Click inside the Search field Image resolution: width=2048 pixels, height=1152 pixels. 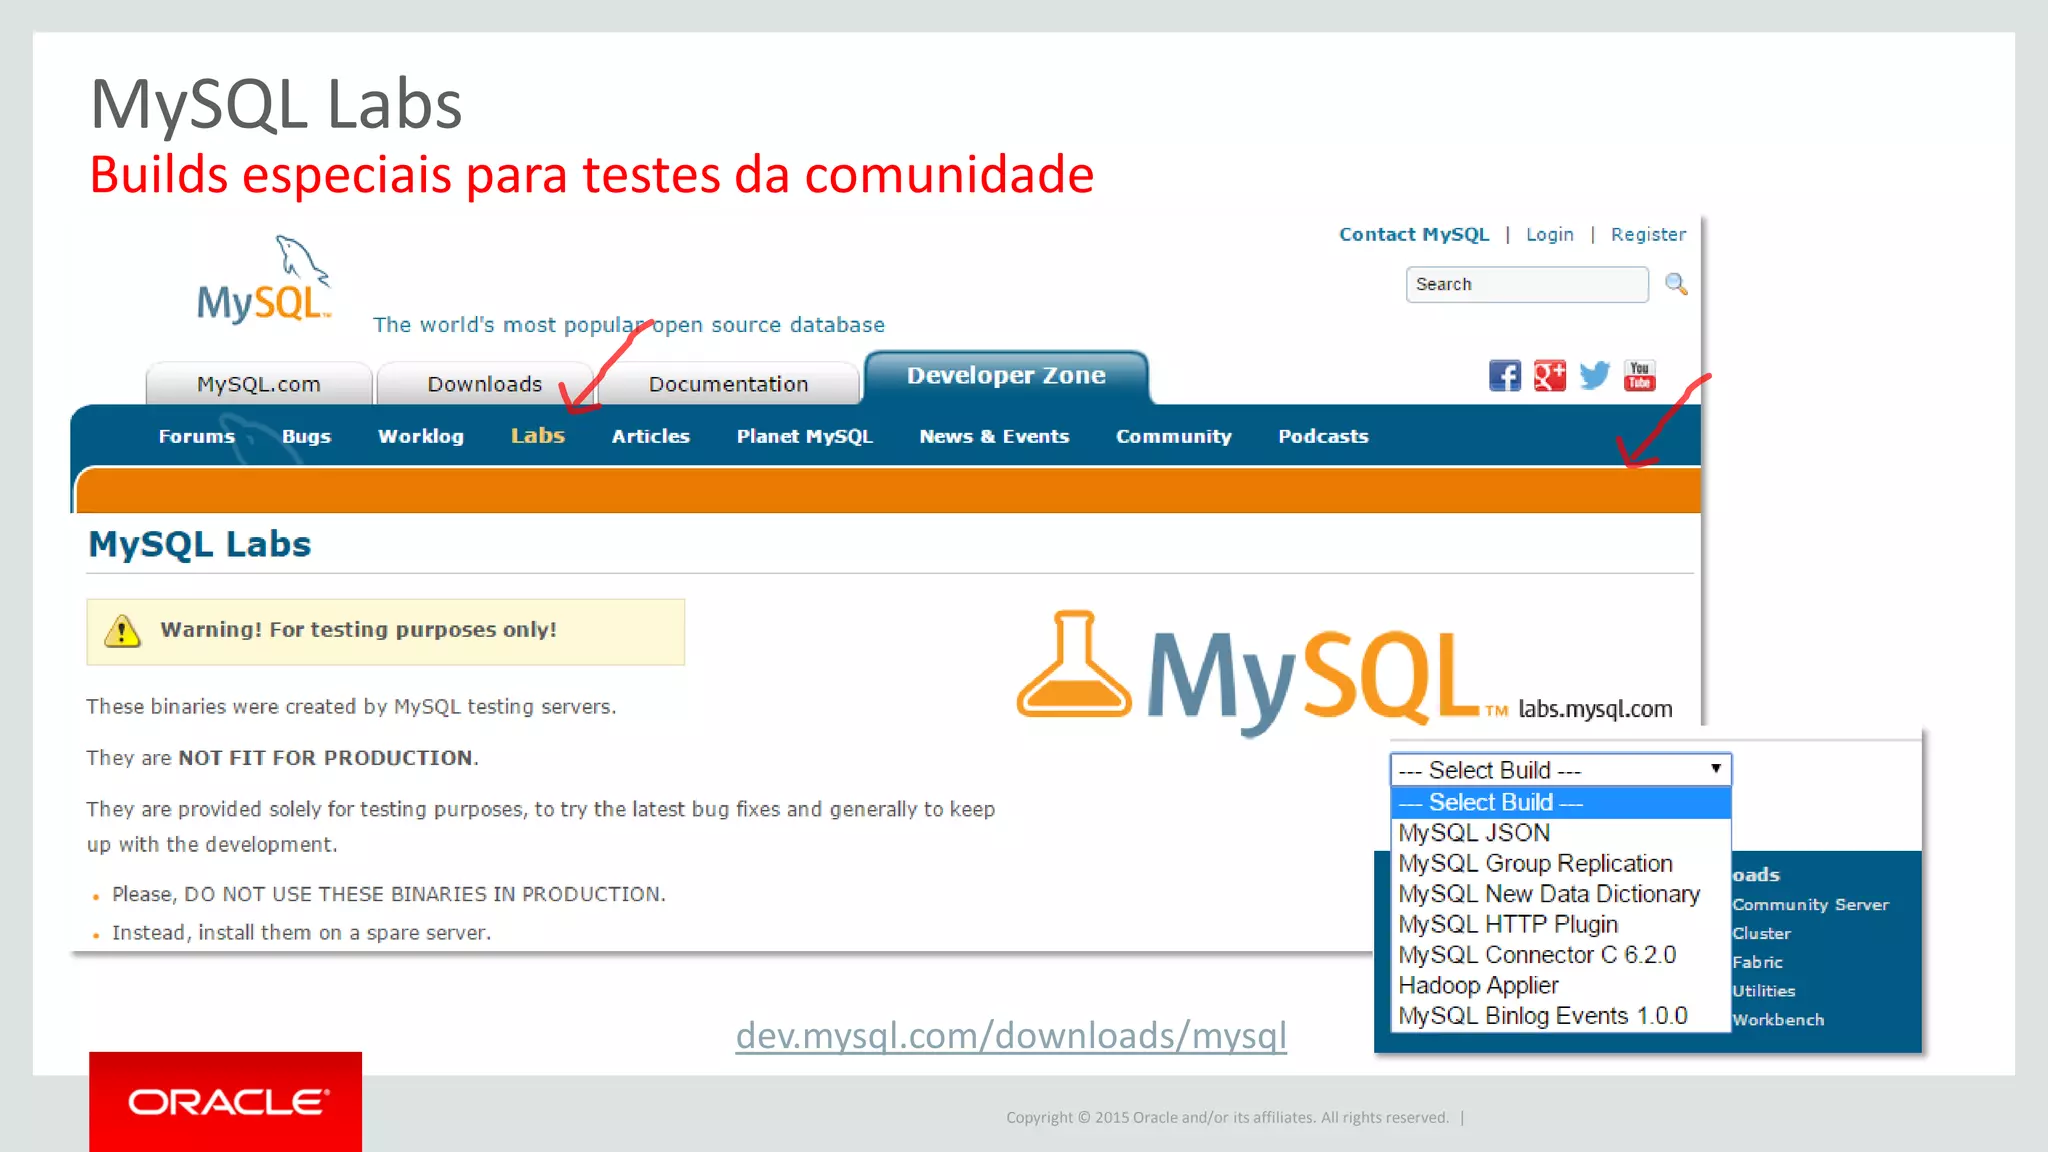(1526, 284)
